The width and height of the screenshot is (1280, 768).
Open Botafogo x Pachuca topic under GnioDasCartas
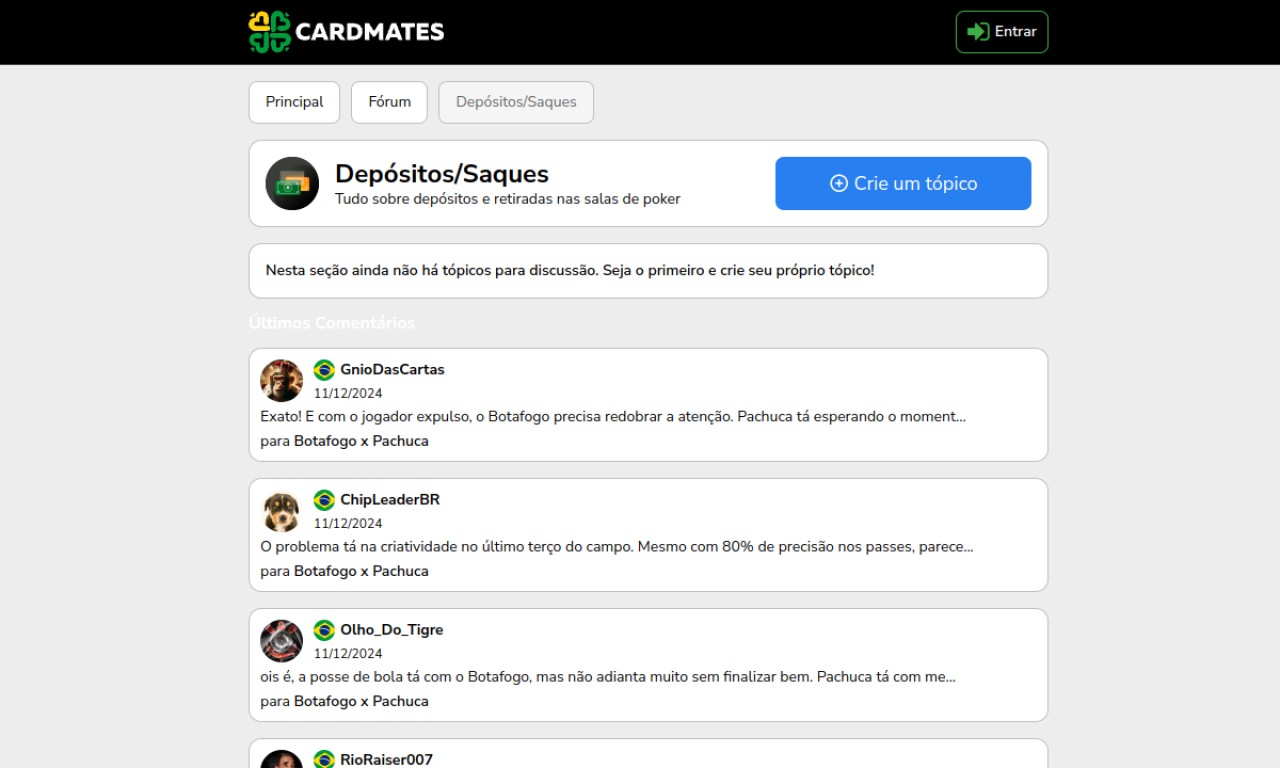click(361, 441)
